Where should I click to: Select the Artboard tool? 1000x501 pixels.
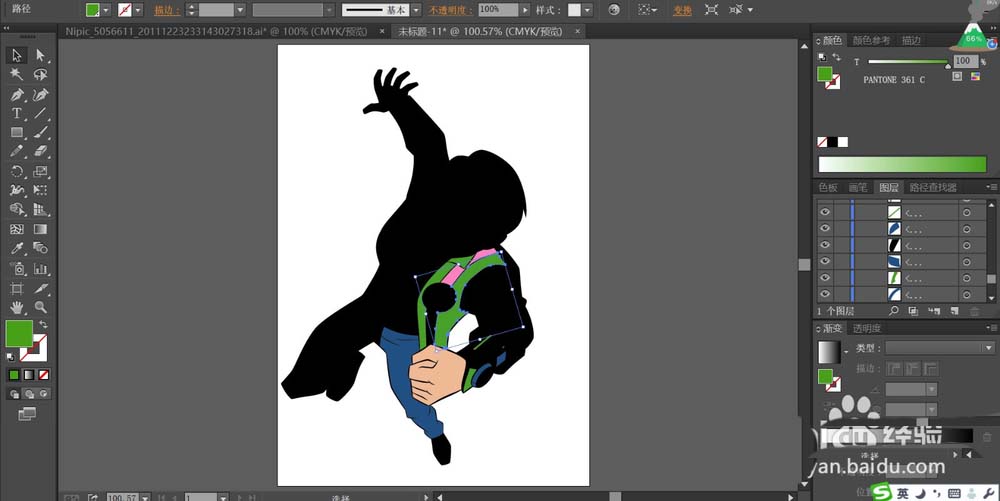point(17,289)
